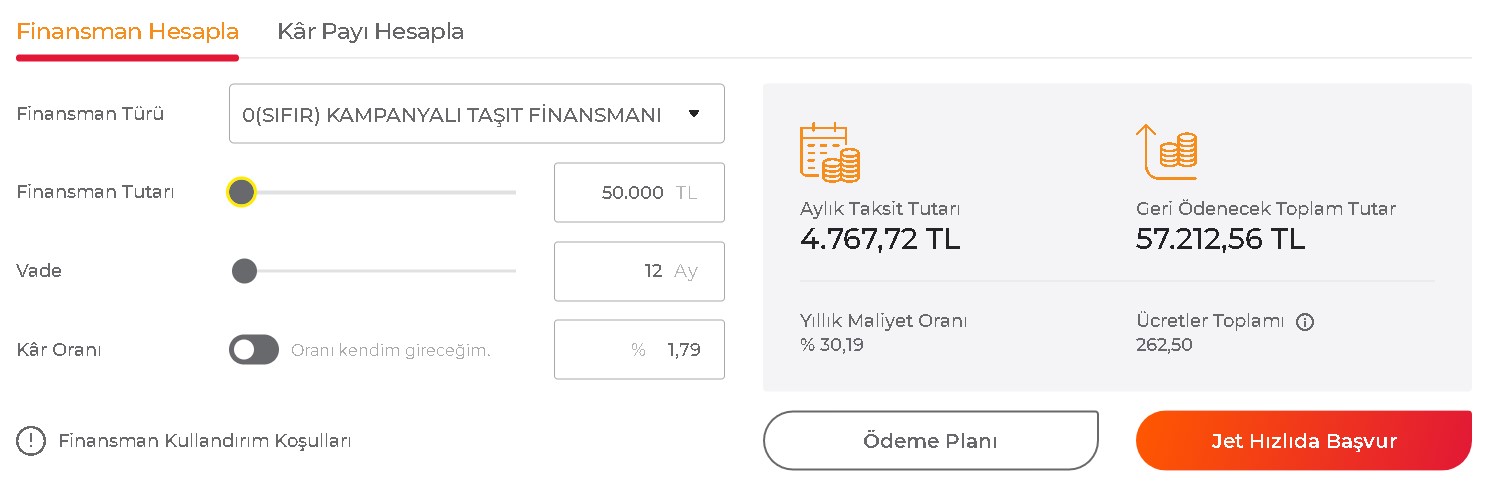
Task: Click the middle of the Finansman Tutarı slider track
Action: click(373, 192)
